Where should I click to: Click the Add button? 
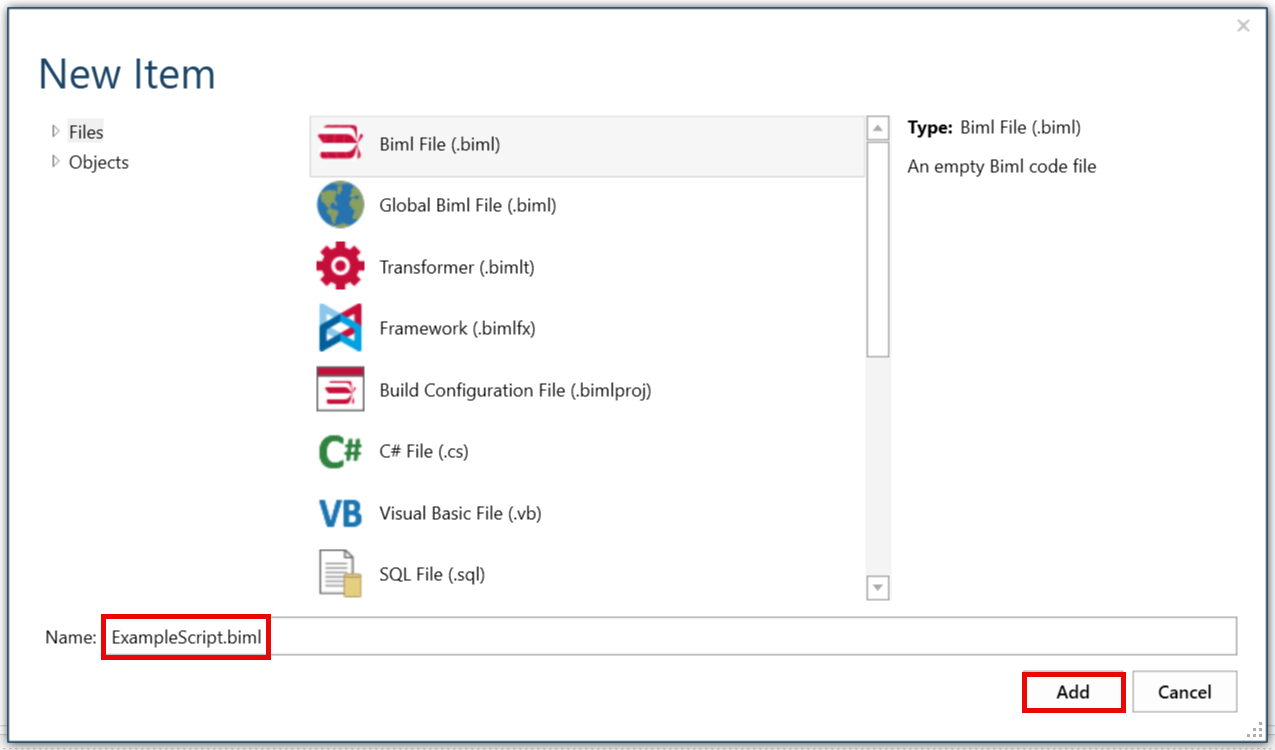coord(1074,692)
